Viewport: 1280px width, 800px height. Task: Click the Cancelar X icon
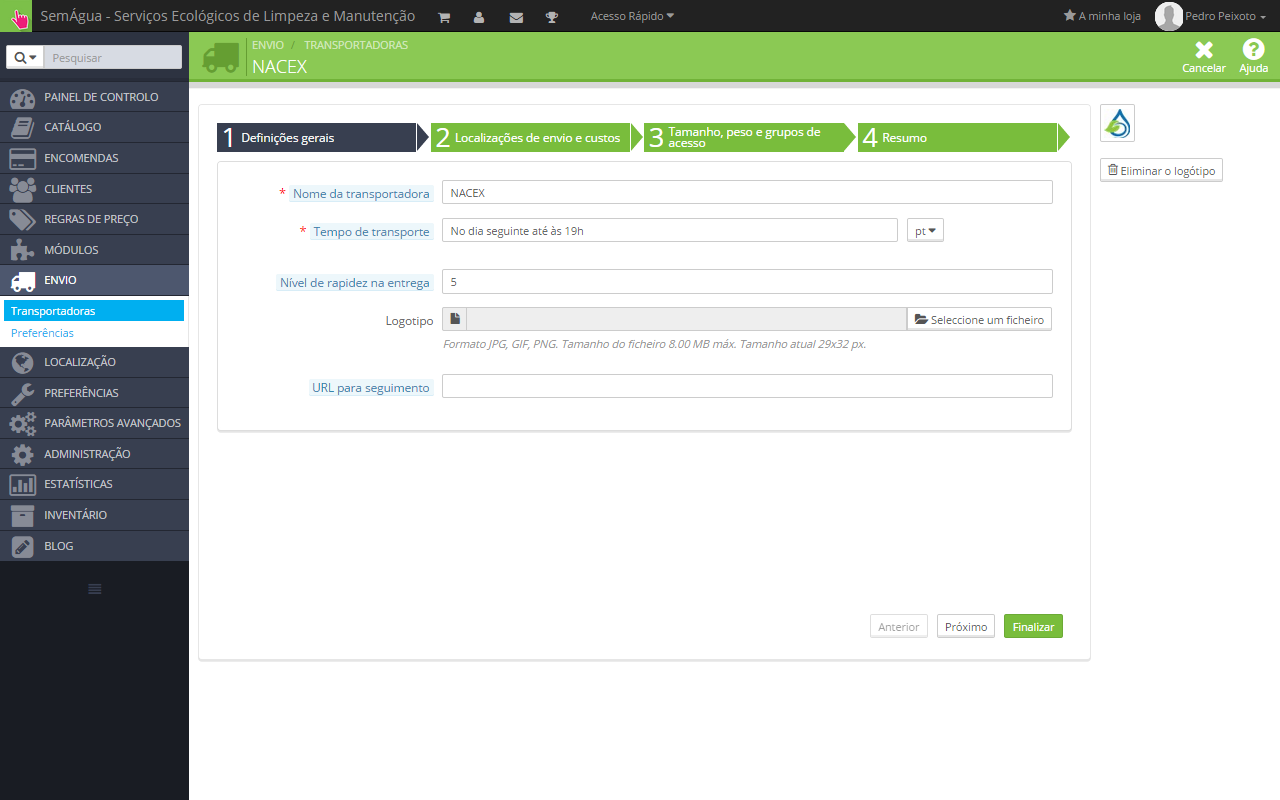(x=1204, y=50)
